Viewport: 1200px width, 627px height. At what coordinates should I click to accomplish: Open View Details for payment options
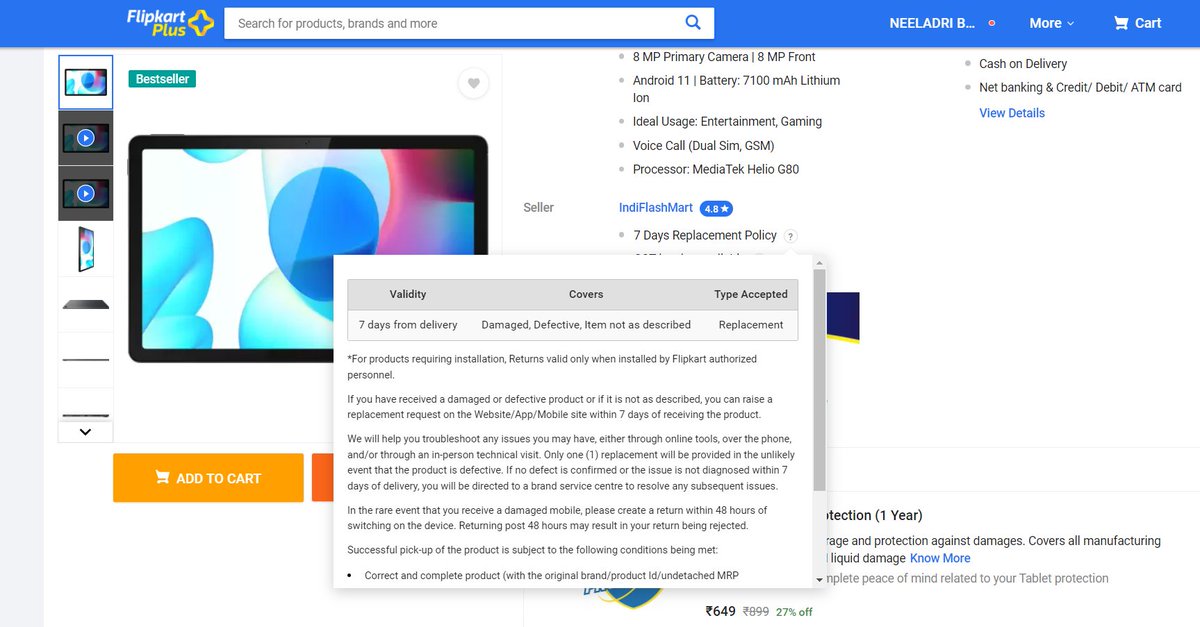click(x=1011, y=113)
